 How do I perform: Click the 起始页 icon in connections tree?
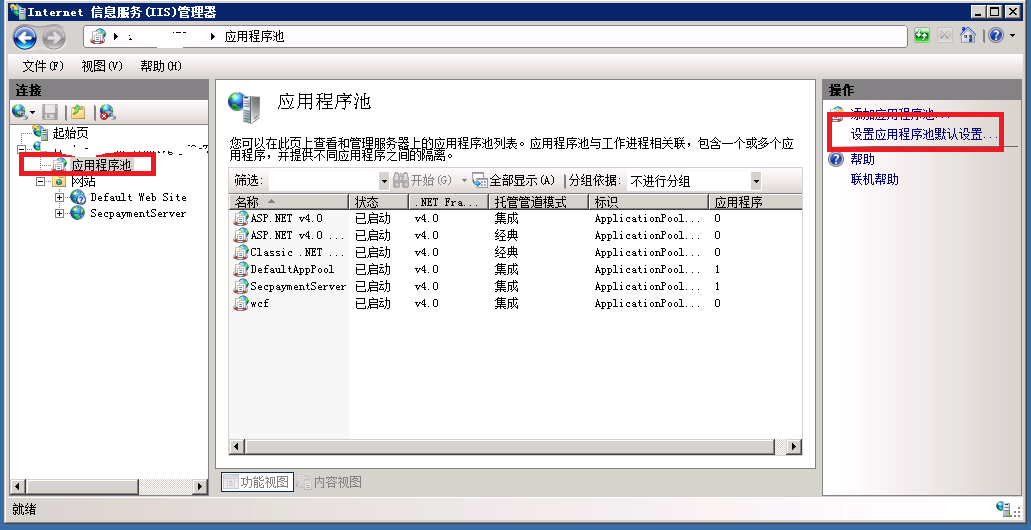[x=41, y=133]
